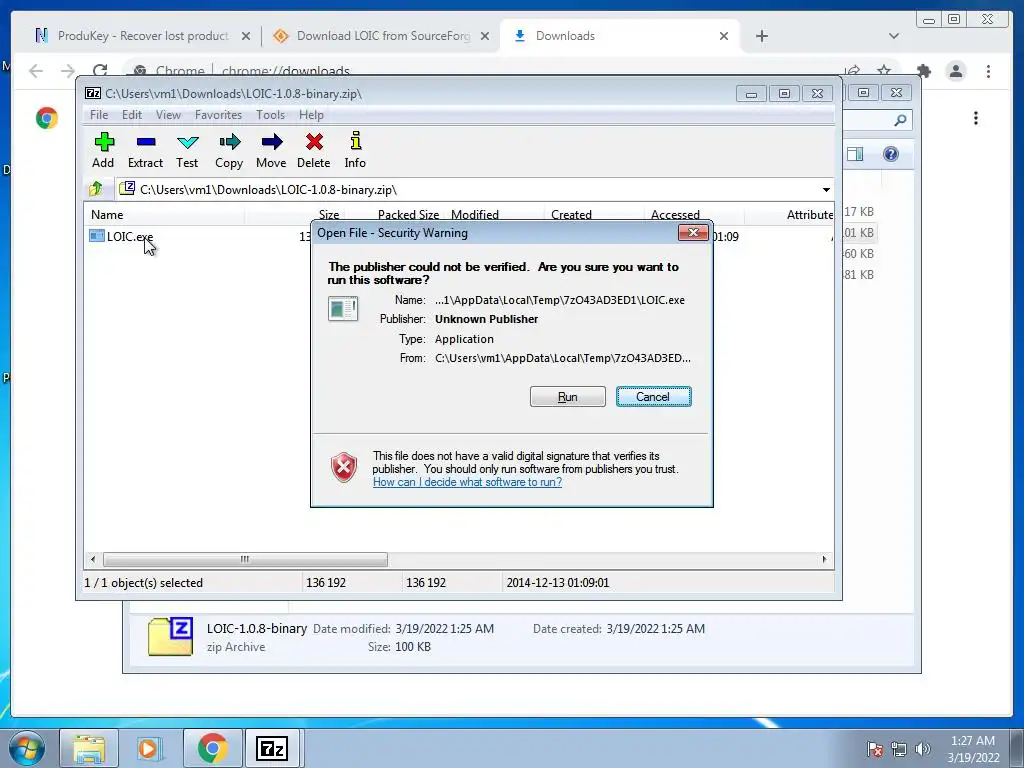Open the Windows Start menu
This screenshot has width=1024, height=768.
click(27, 749)
